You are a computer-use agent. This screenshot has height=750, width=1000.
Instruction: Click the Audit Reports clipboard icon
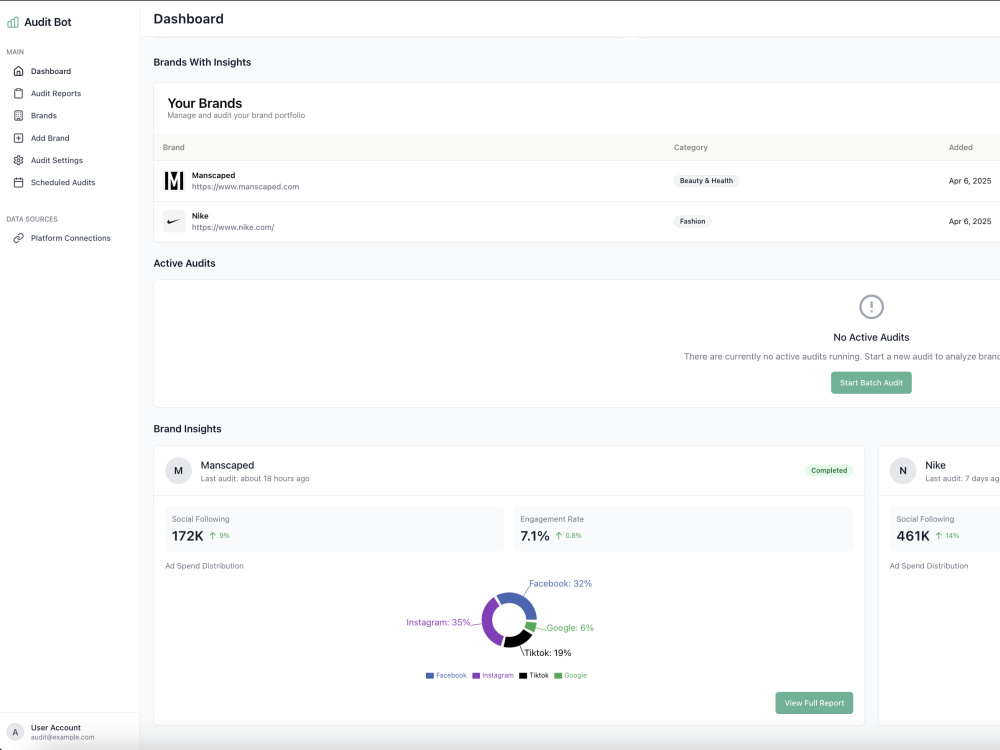(18, 94)
